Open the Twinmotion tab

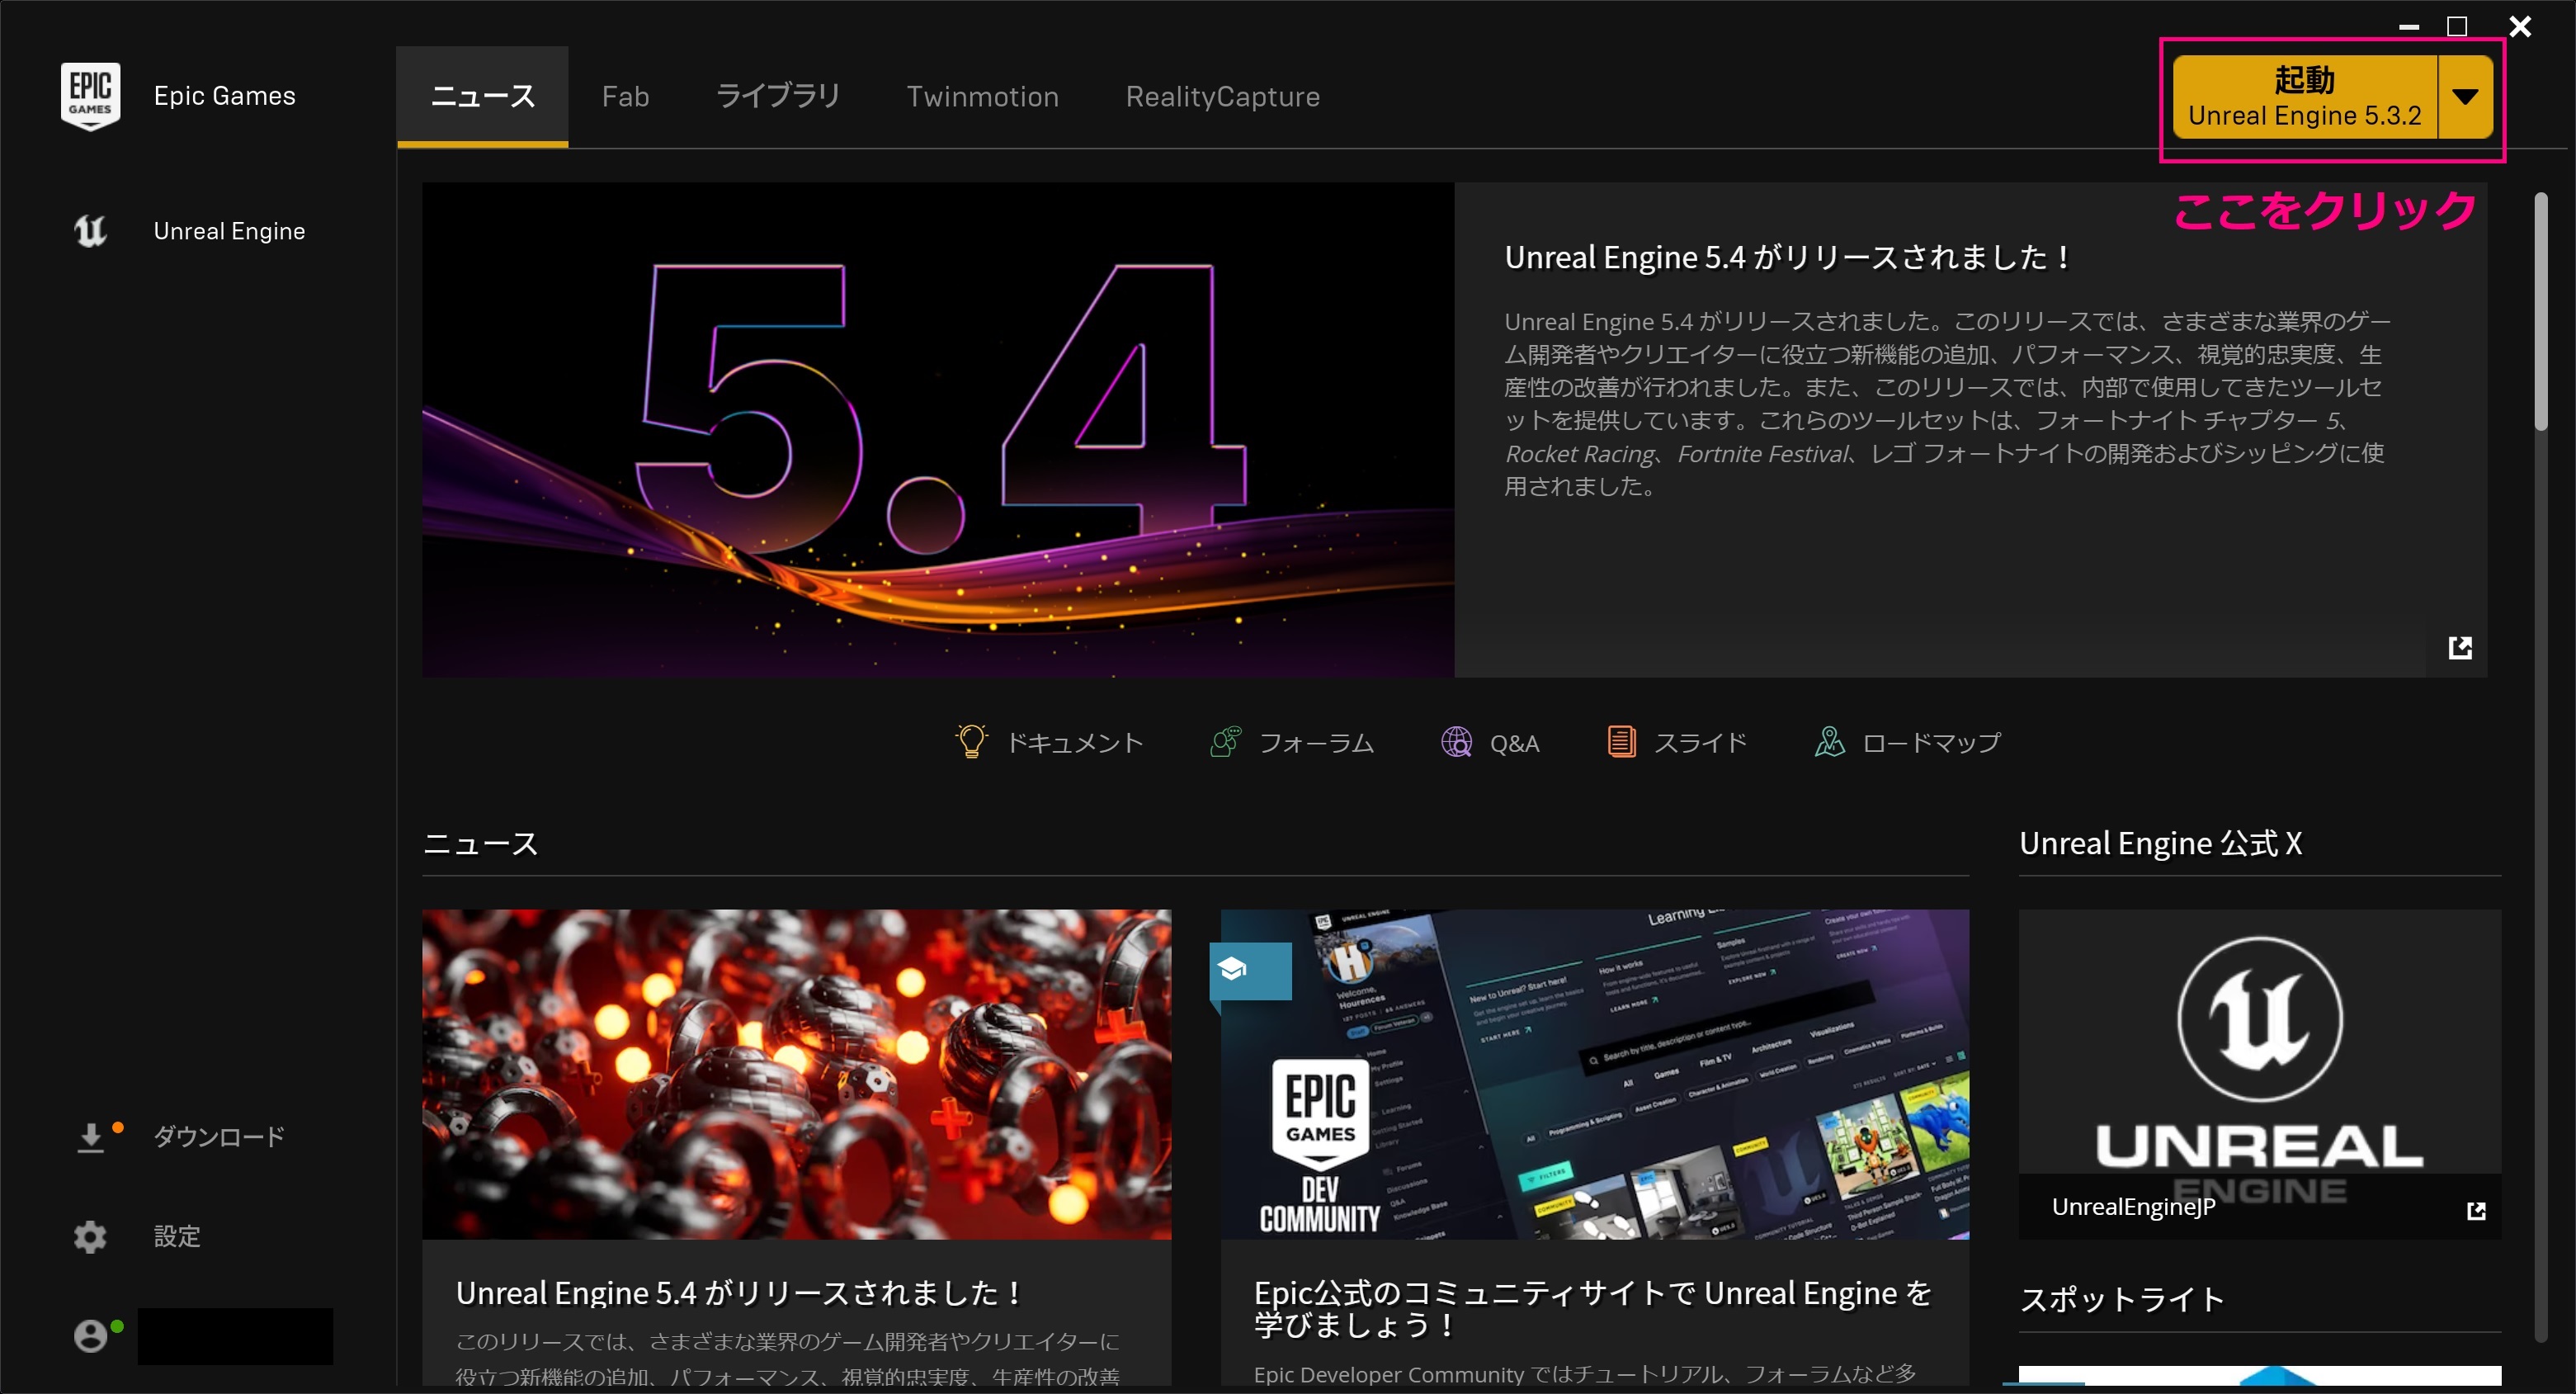point(983,96)
